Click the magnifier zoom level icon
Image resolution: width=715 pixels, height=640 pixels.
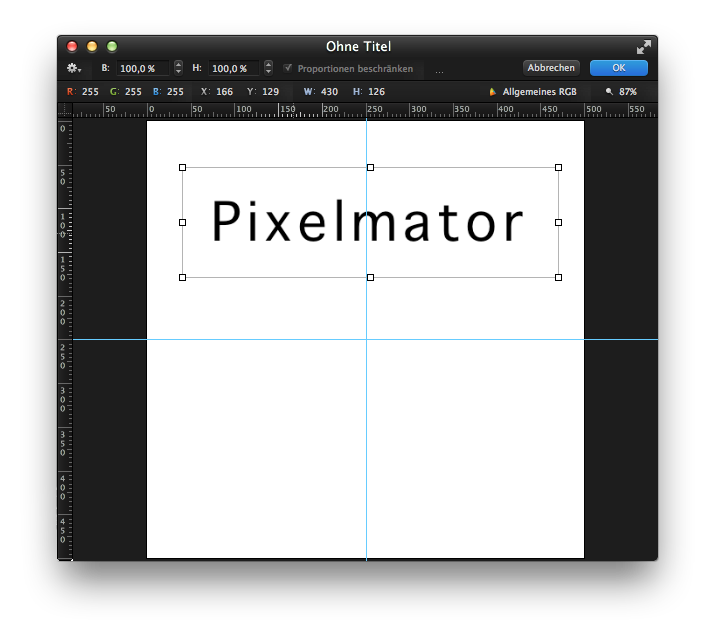(x=609, y=92)
